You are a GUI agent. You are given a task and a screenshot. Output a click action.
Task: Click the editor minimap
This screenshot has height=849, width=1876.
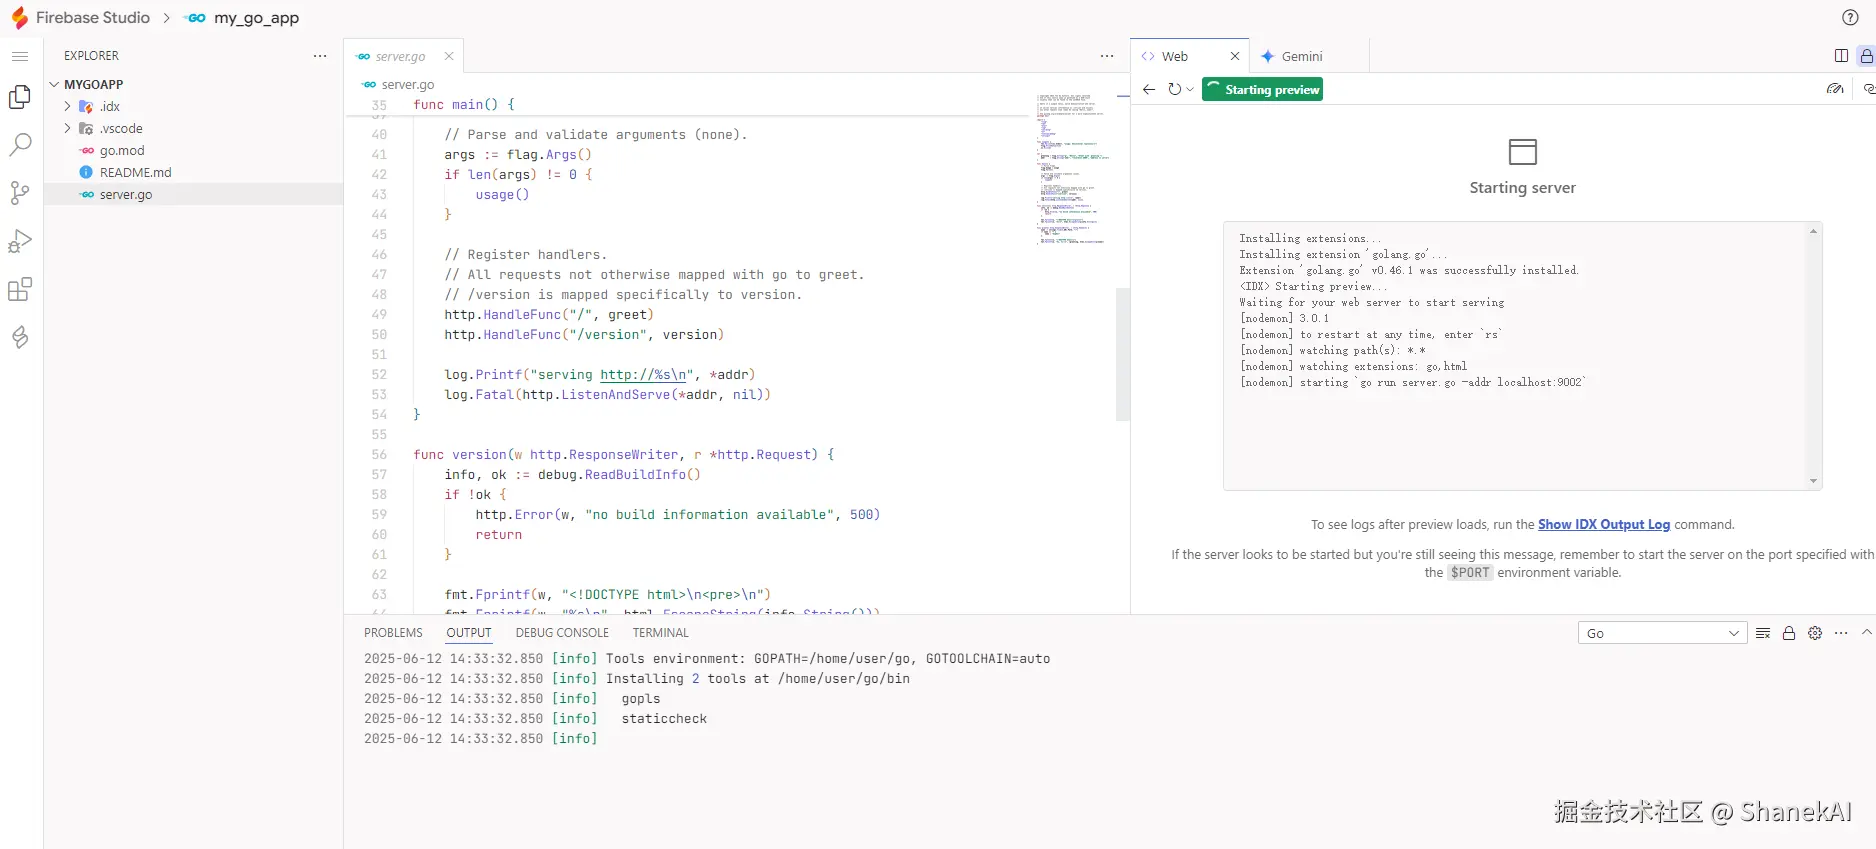(1071, 168)
